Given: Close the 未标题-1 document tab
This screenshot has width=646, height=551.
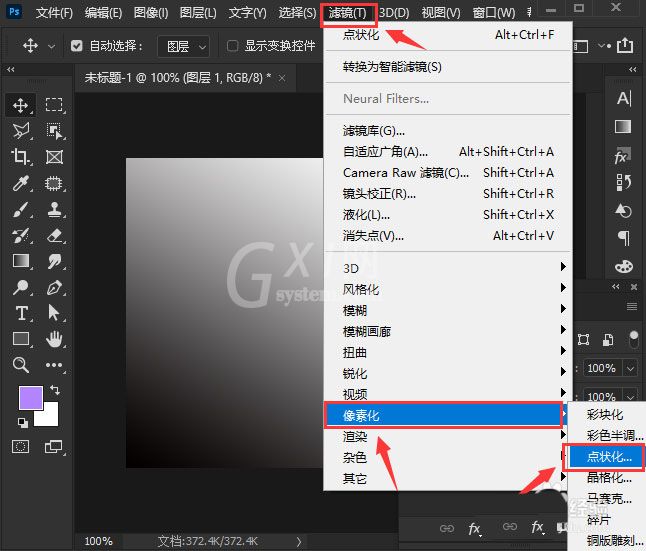Looking at the screenshot, I should tap(282, 77).
